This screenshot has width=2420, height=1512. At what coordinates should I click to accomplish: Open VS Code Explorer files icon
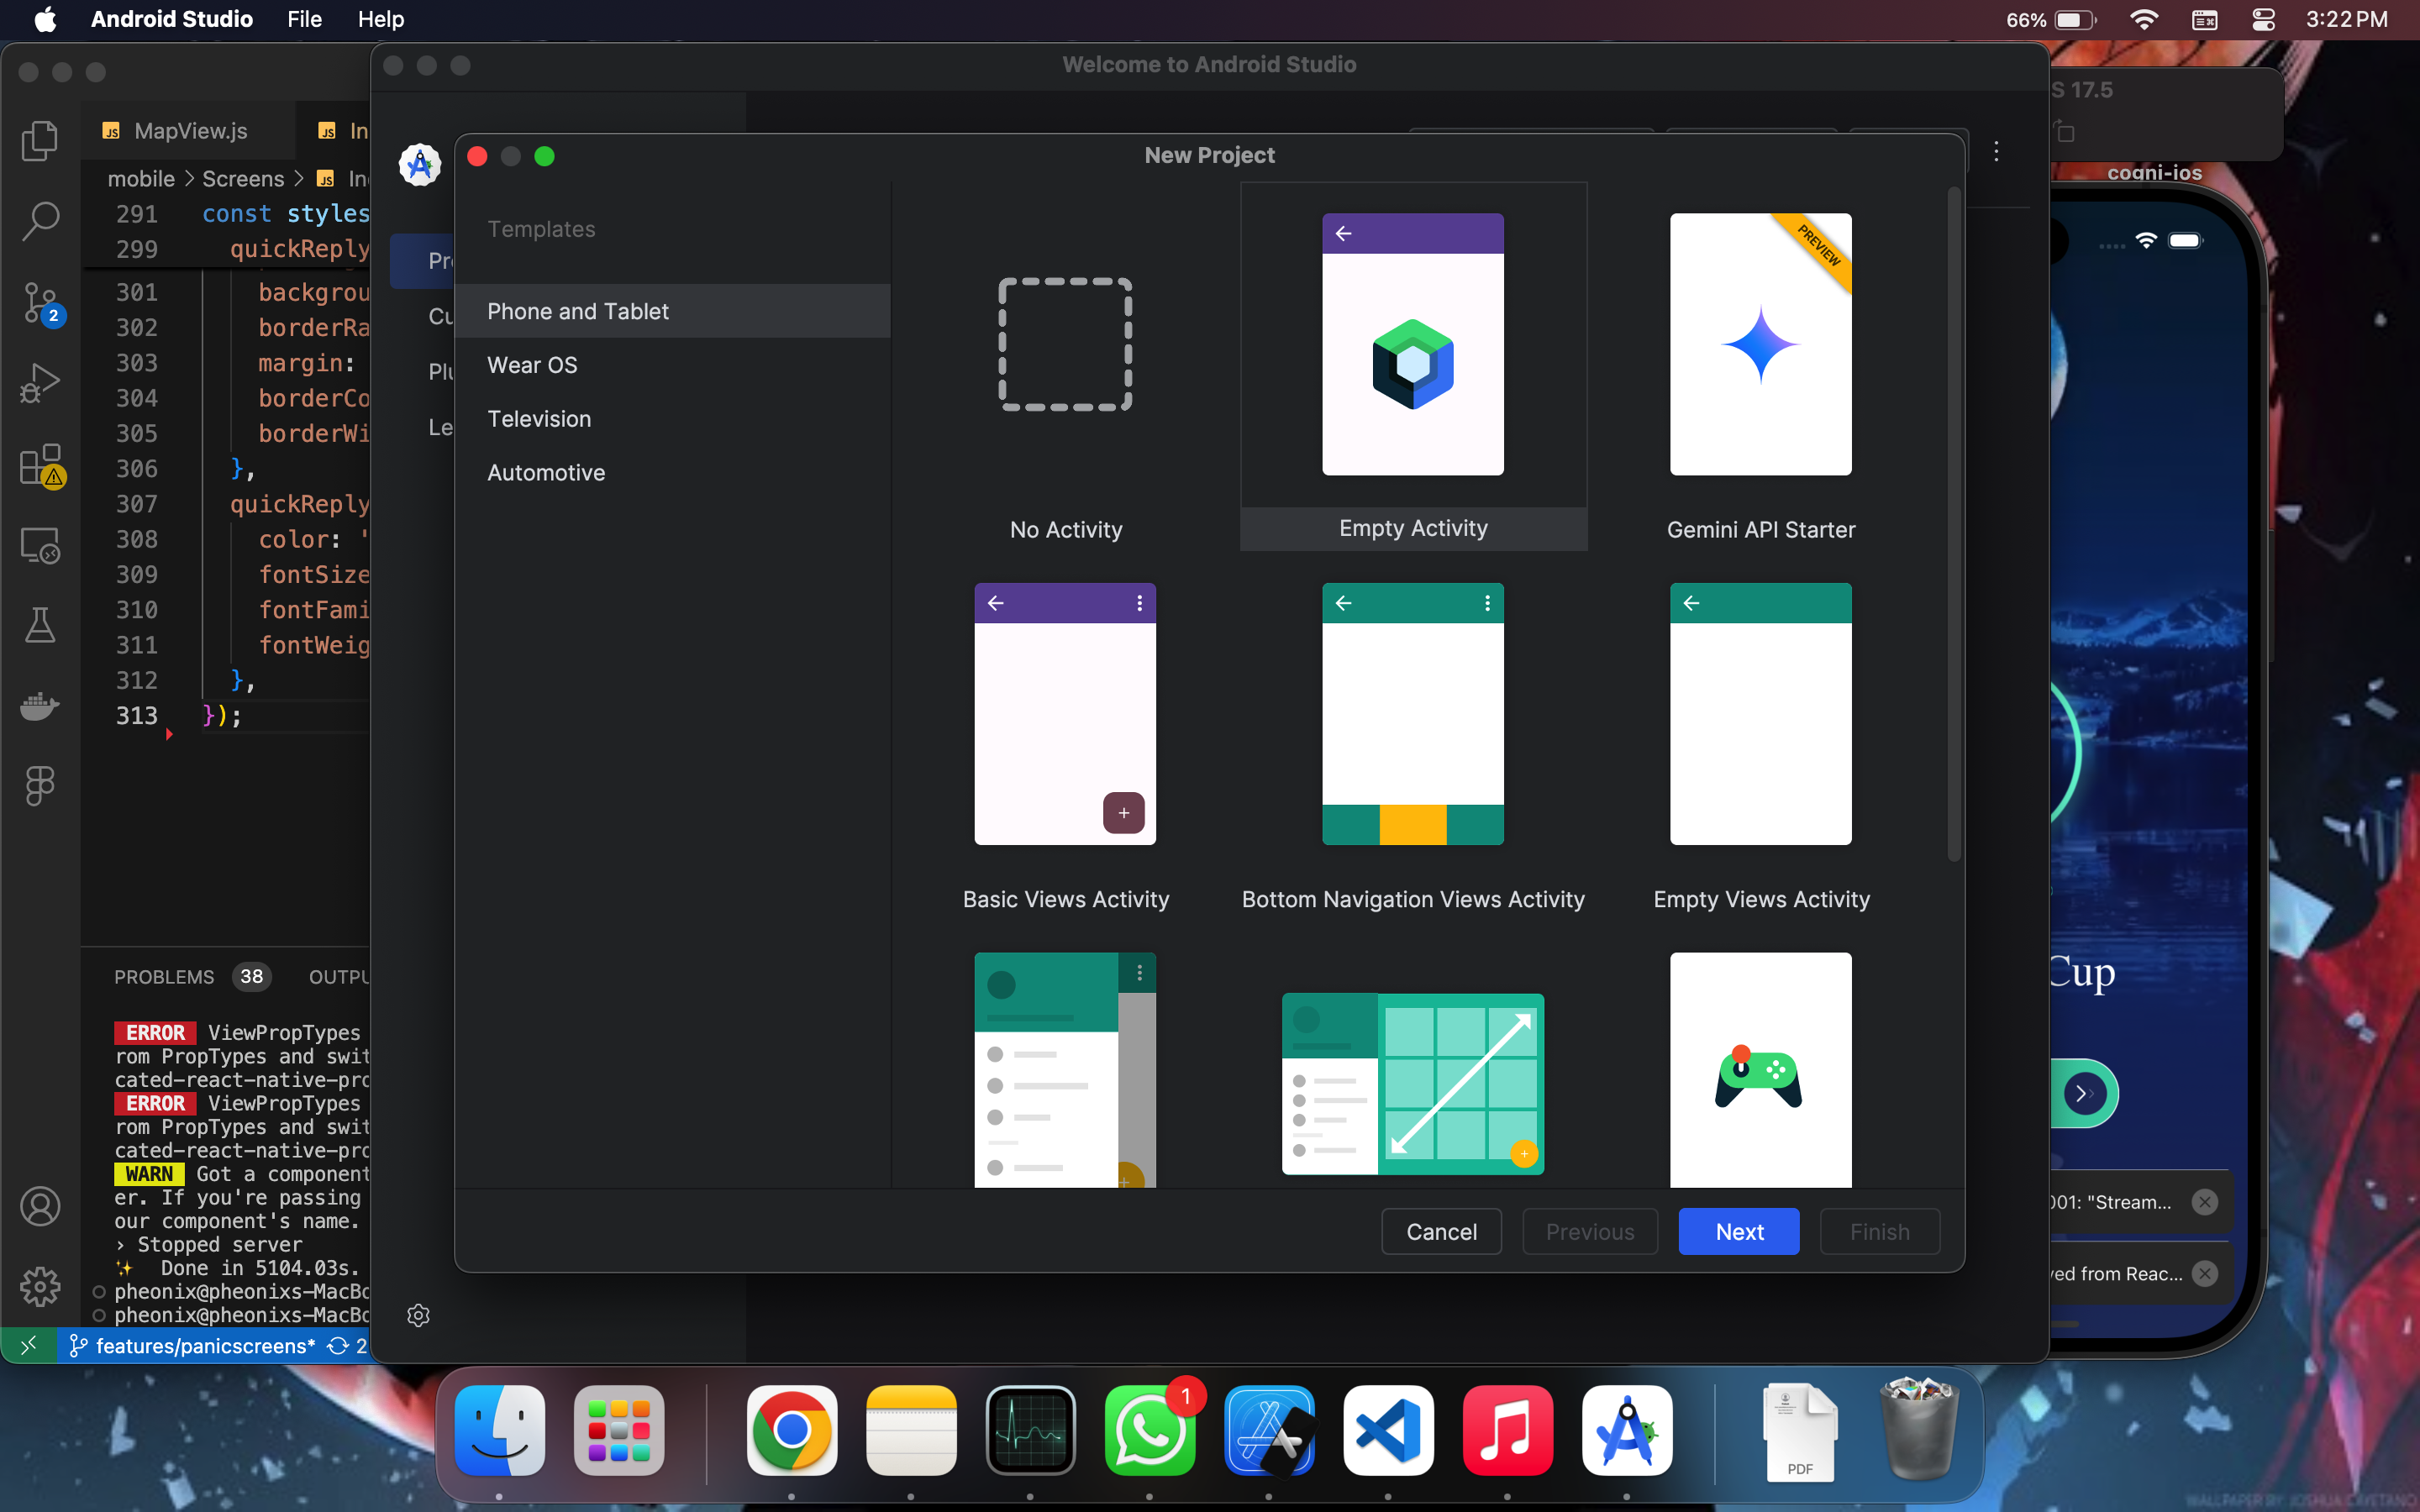tap(40, 140)
